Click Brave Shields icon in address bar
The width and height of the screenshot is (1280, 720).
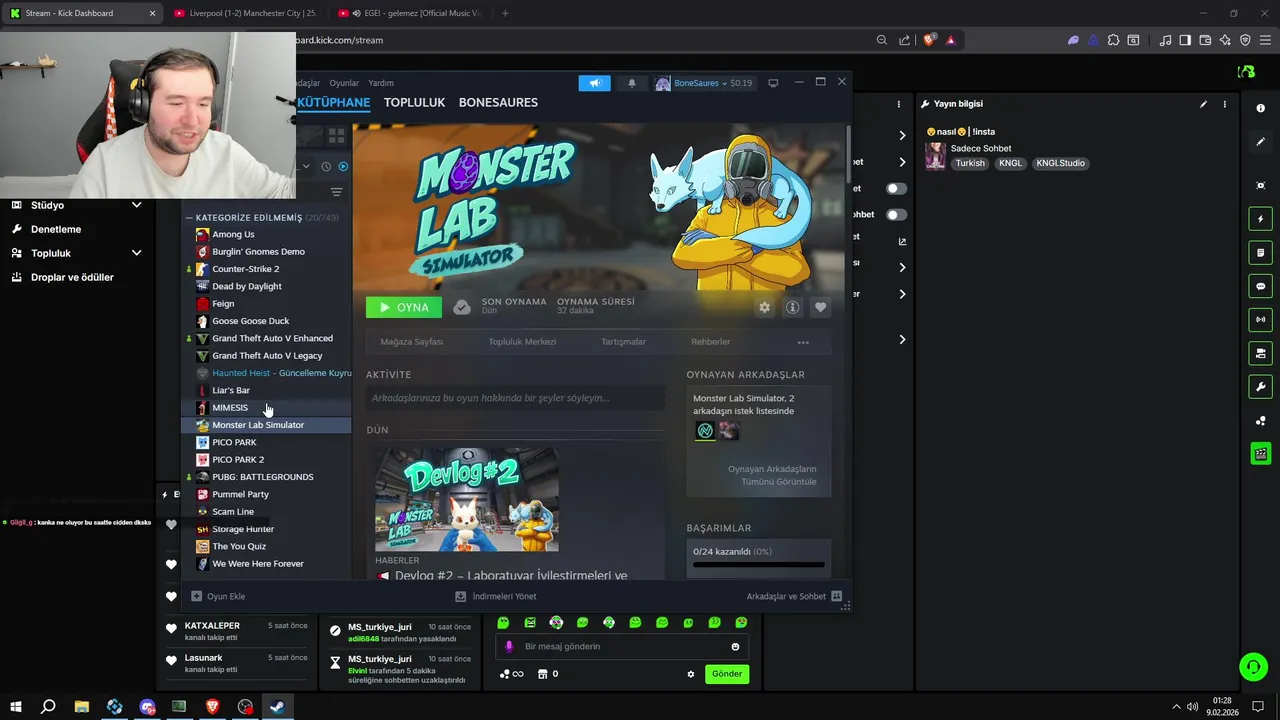(x=930, y=40)
